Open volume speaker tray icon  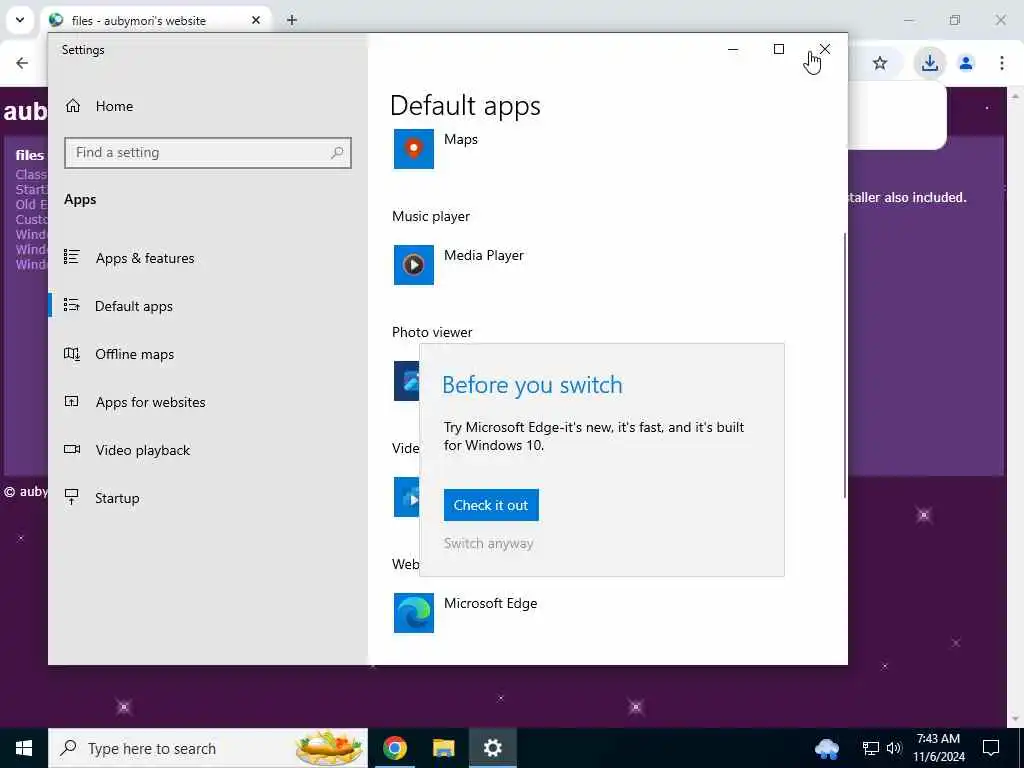893,748
